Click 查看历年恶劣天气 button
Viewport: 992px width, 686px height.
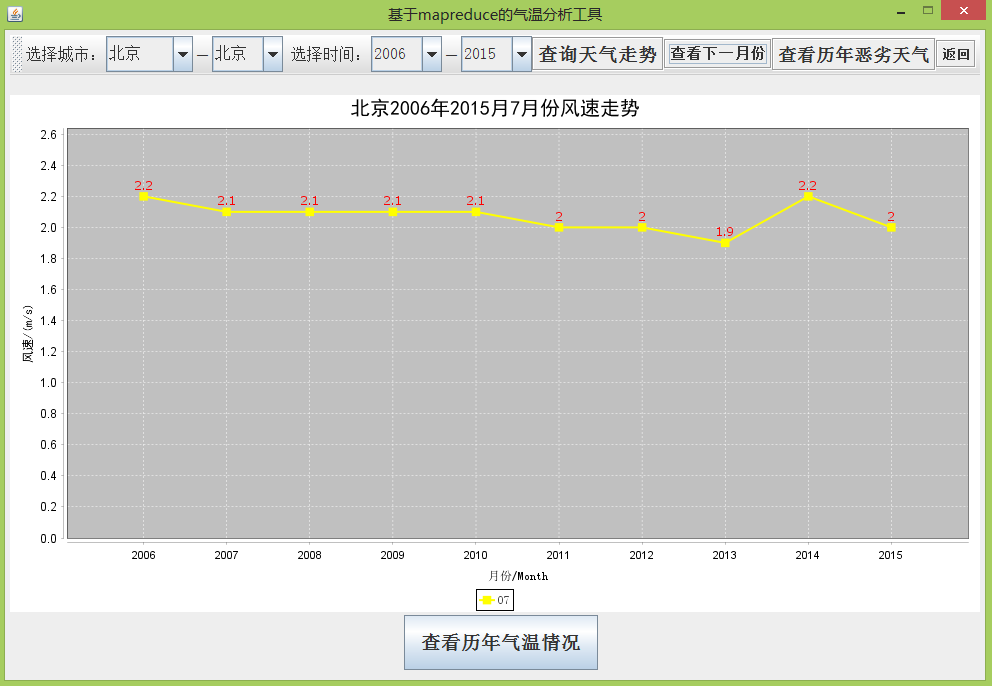point(853,54)
